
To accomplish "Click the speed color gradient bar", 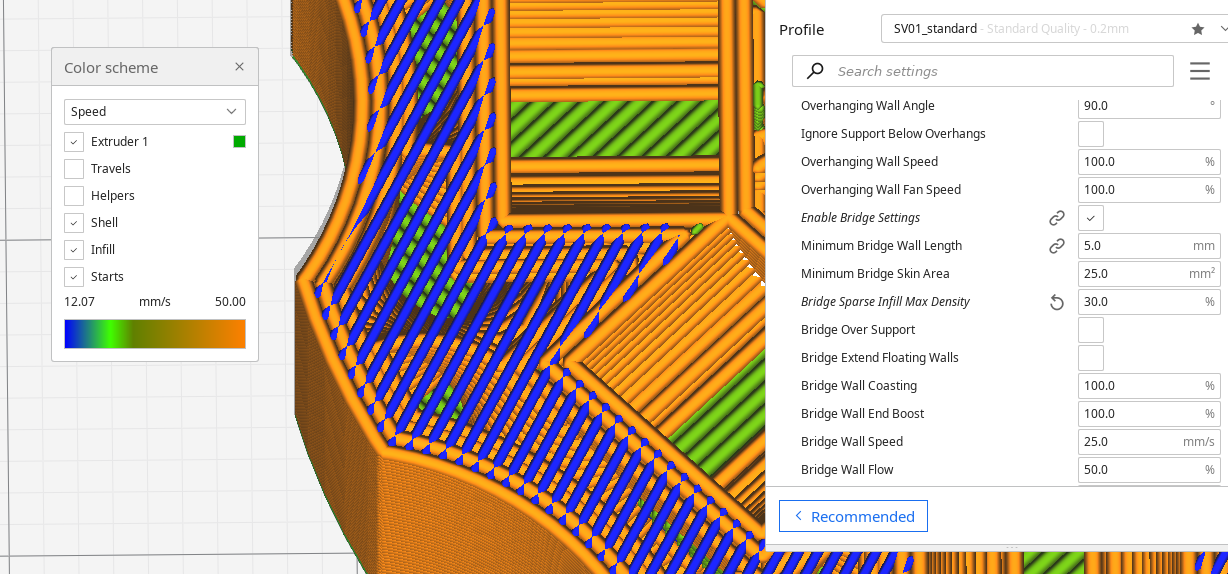I will tap(155, 334).
